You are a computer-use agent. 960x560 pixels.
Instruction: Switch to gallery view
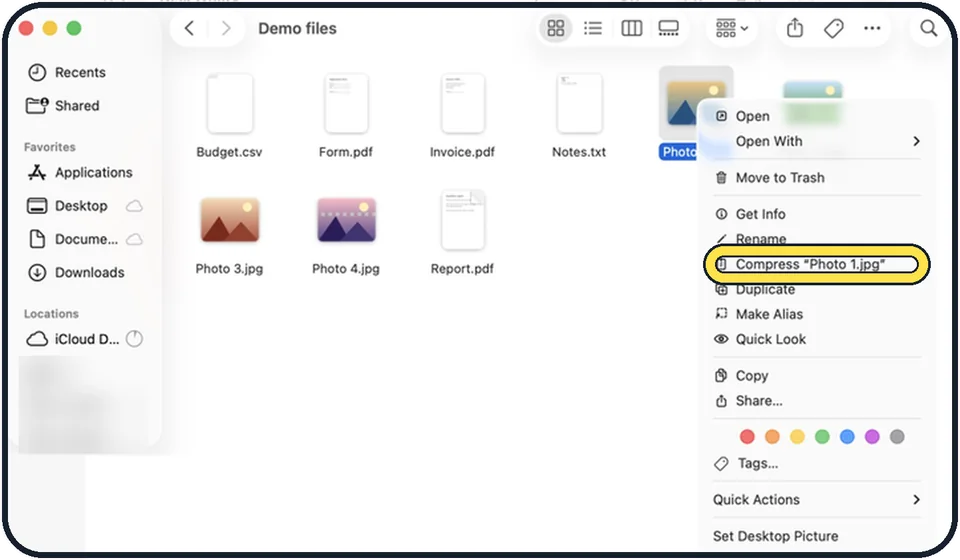tap(668, 28)
